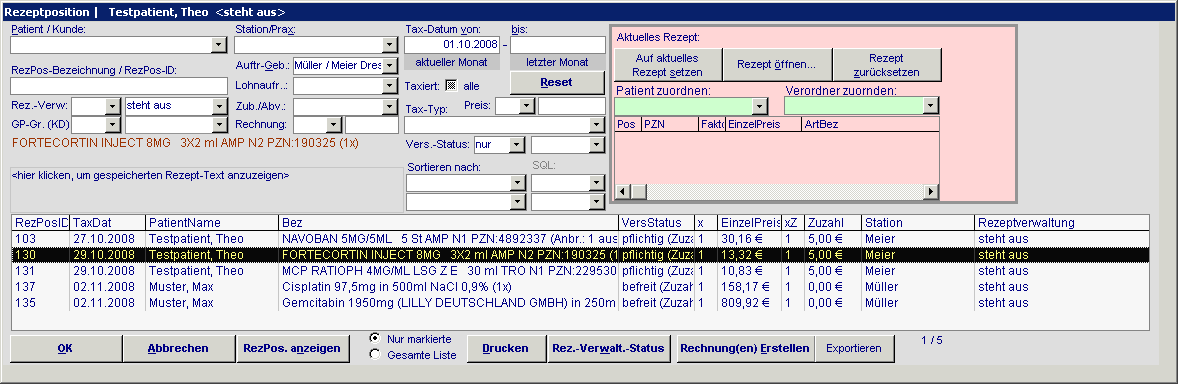Click the Pos header in Aktuelles Rezept table
The width and height of the screenshot is (1178, 384).
coord(627,124)
